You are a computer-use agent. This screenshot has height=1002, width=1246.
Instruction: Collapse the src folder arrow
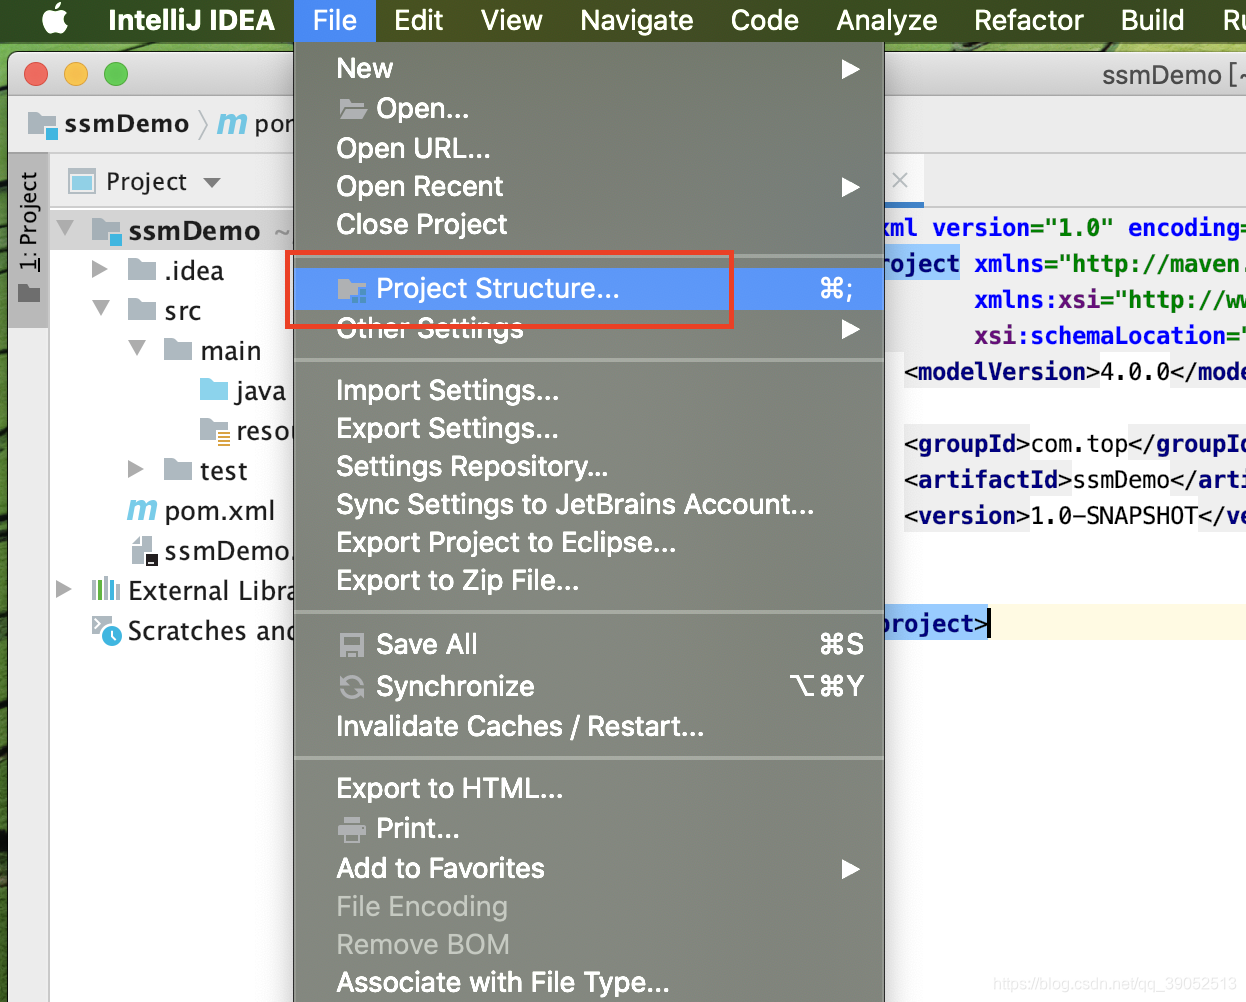[x=101, y=309]
